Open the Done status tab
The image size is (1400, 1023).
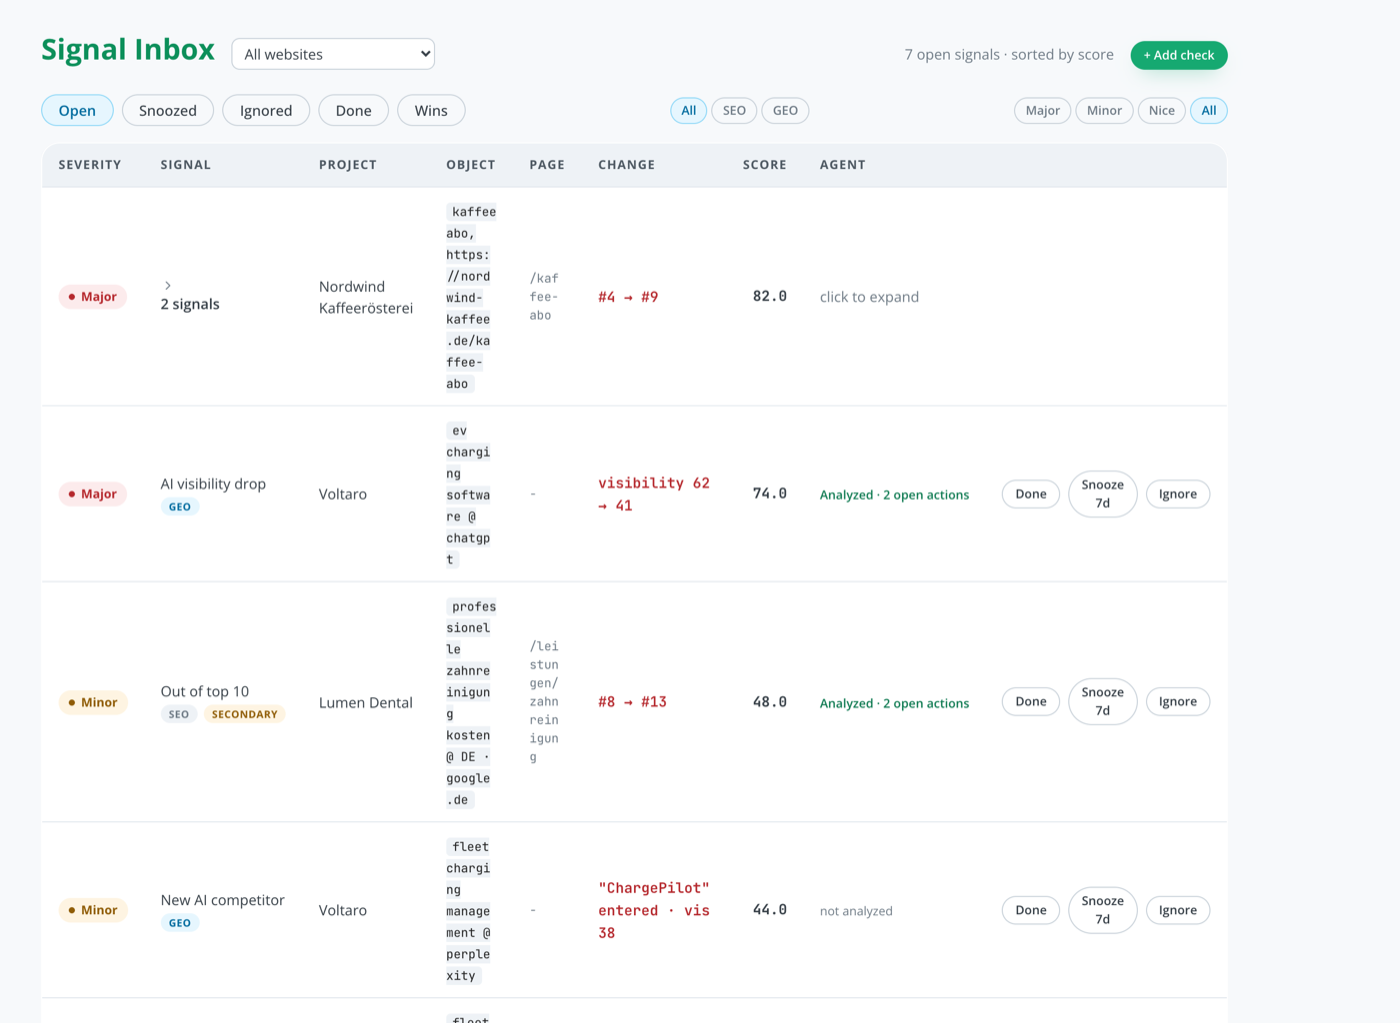coord(353,110)
